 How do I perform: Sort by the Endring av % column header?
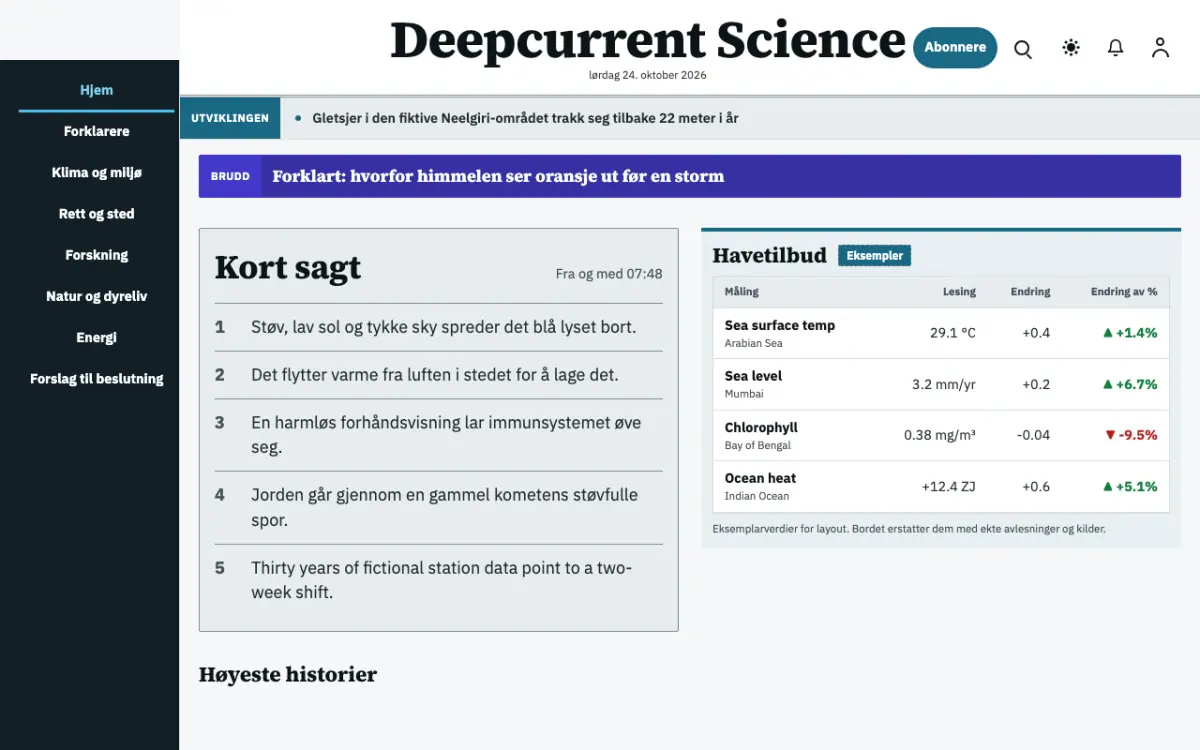[x=1124, y=292]
